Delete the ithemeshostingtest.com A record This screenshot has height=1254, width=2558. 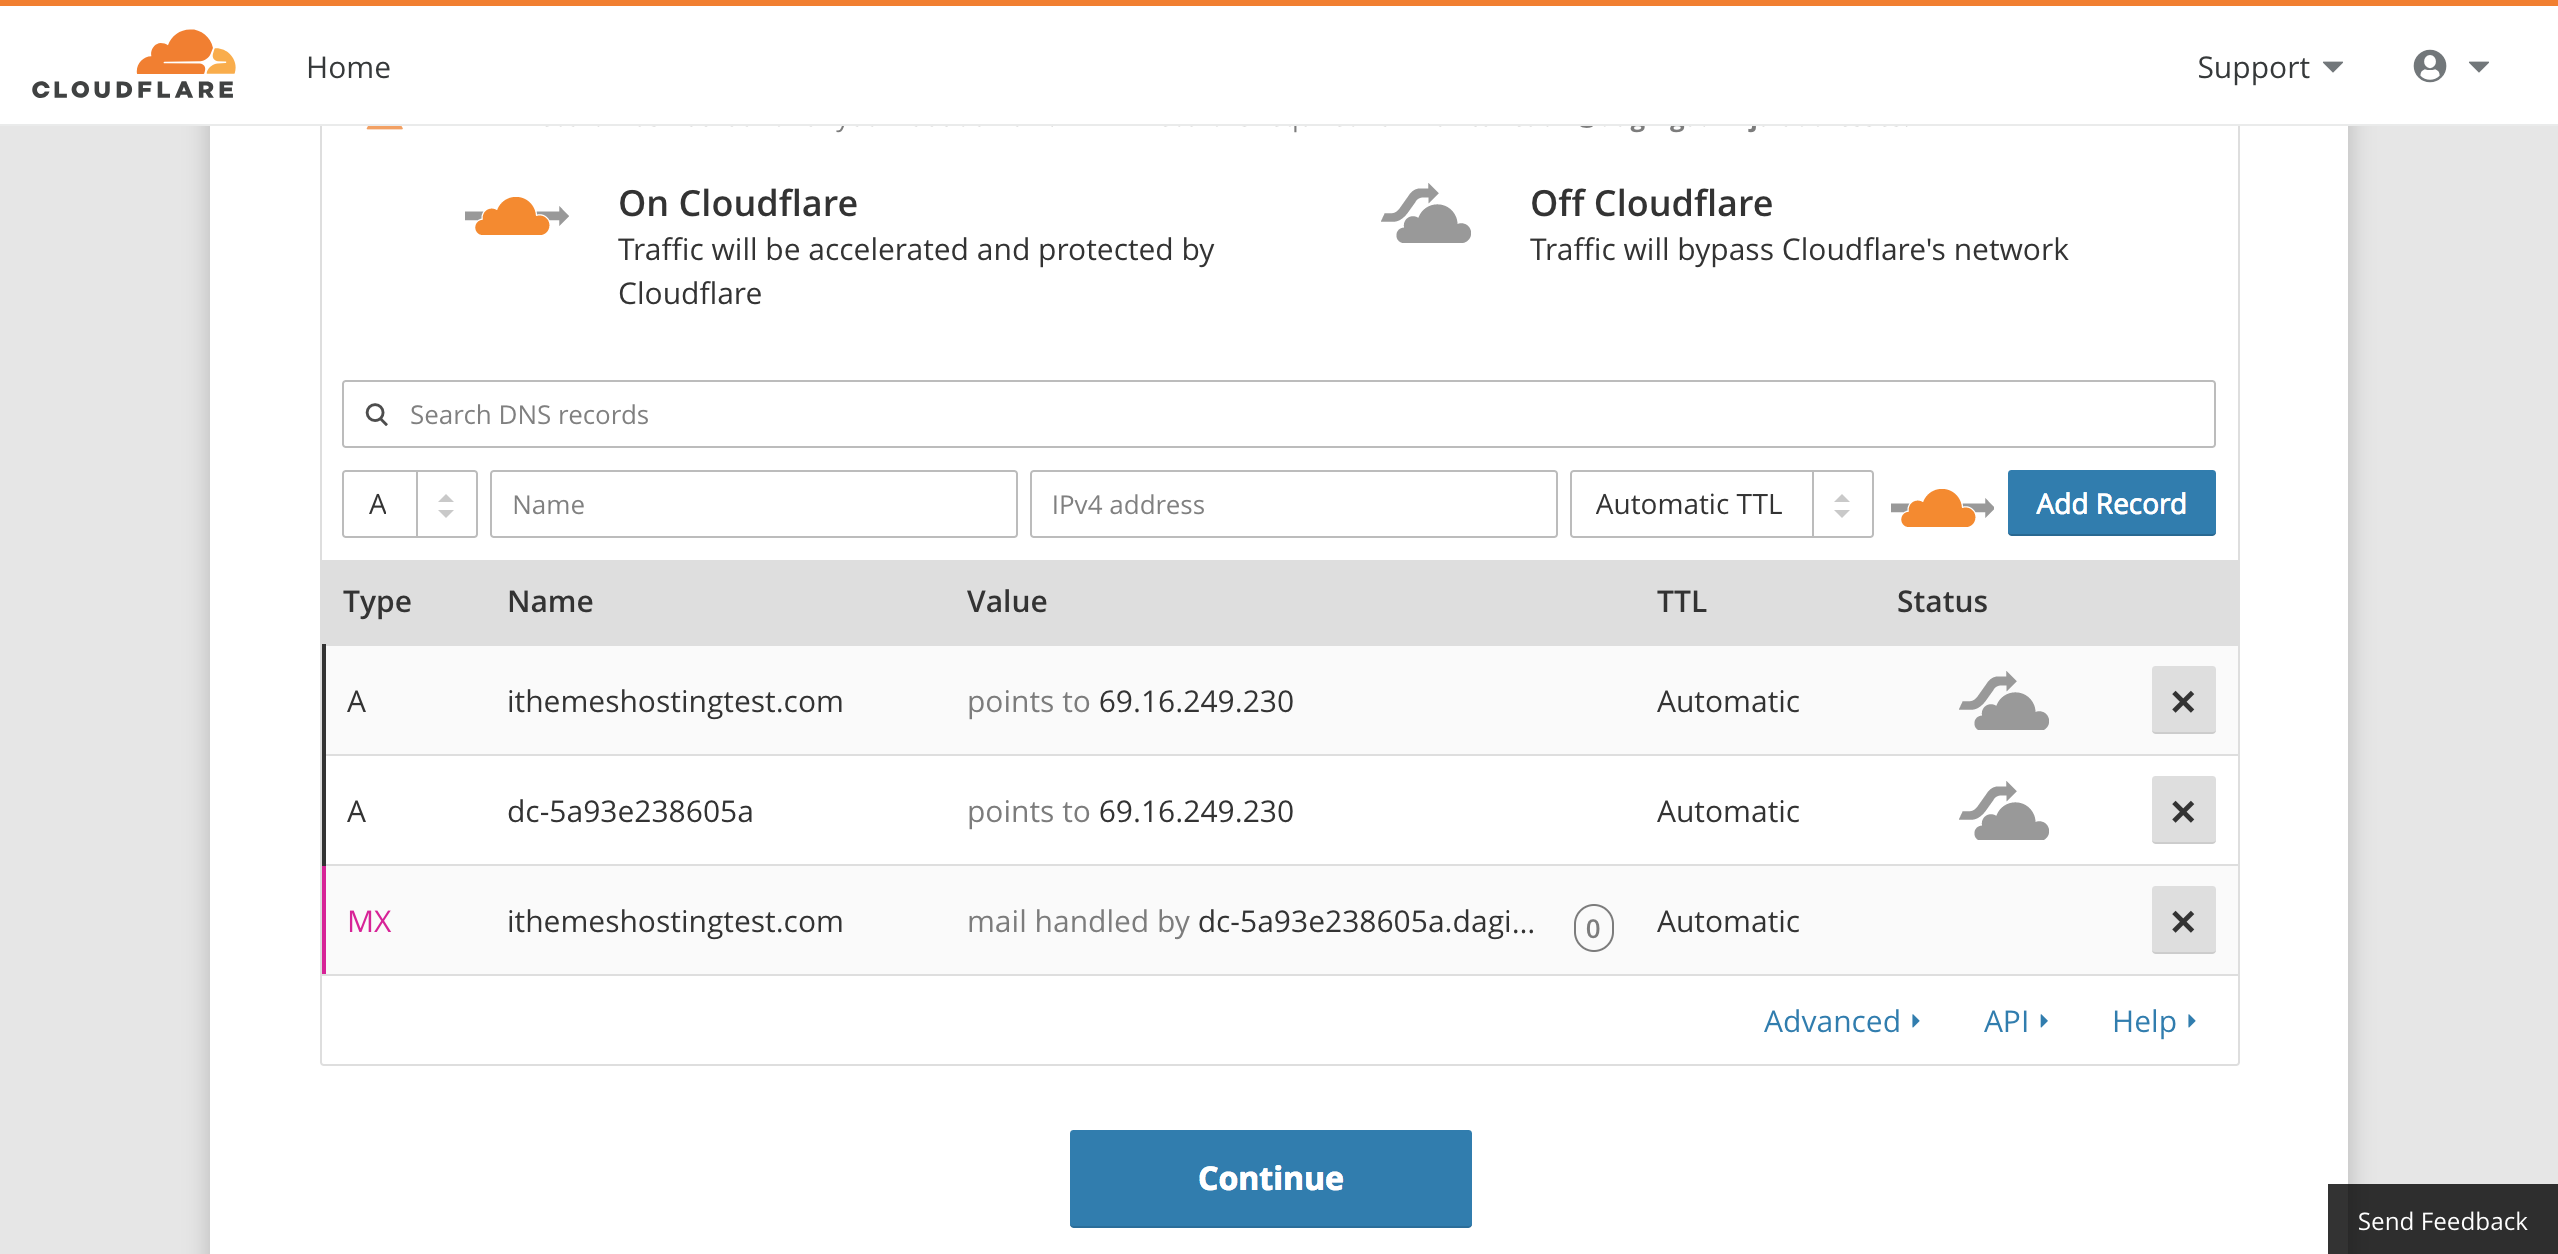point(2183,701)
